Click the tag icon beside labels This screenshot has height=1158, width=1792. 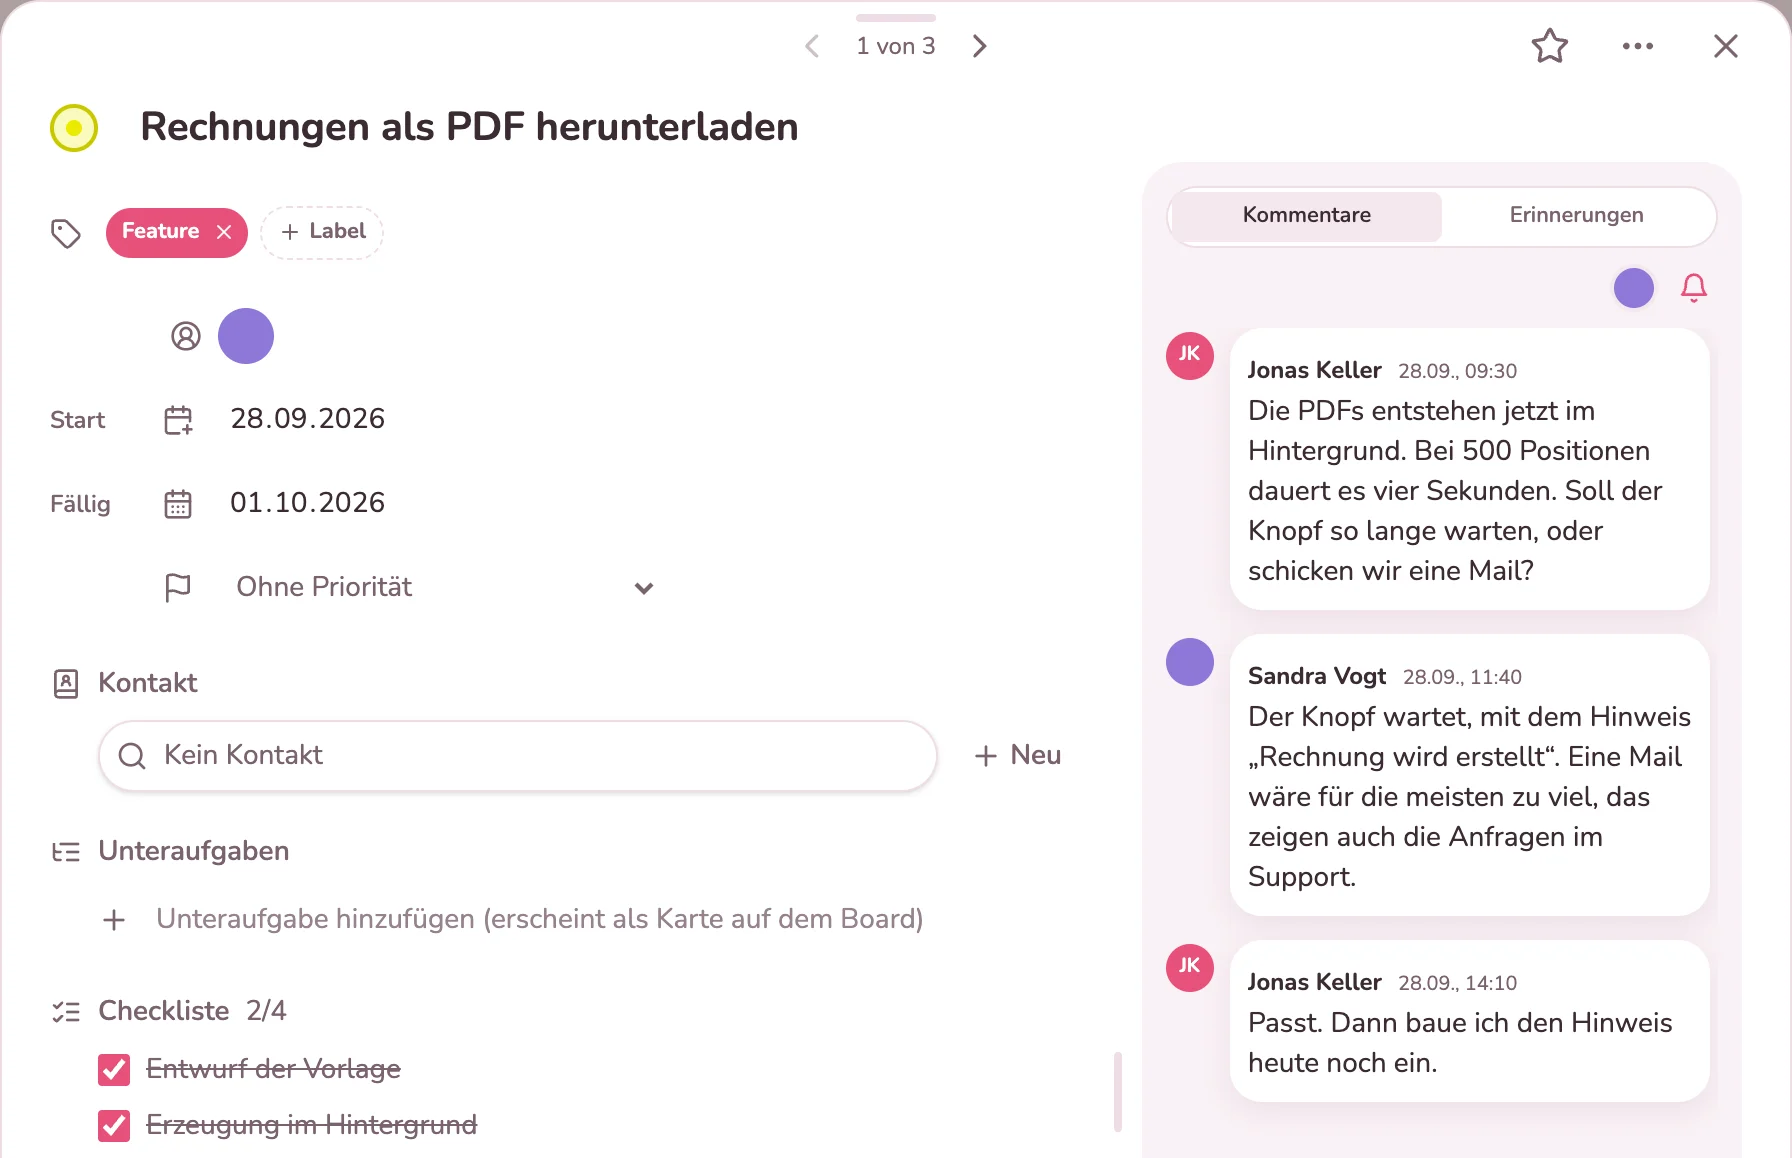tap(66, 233)
